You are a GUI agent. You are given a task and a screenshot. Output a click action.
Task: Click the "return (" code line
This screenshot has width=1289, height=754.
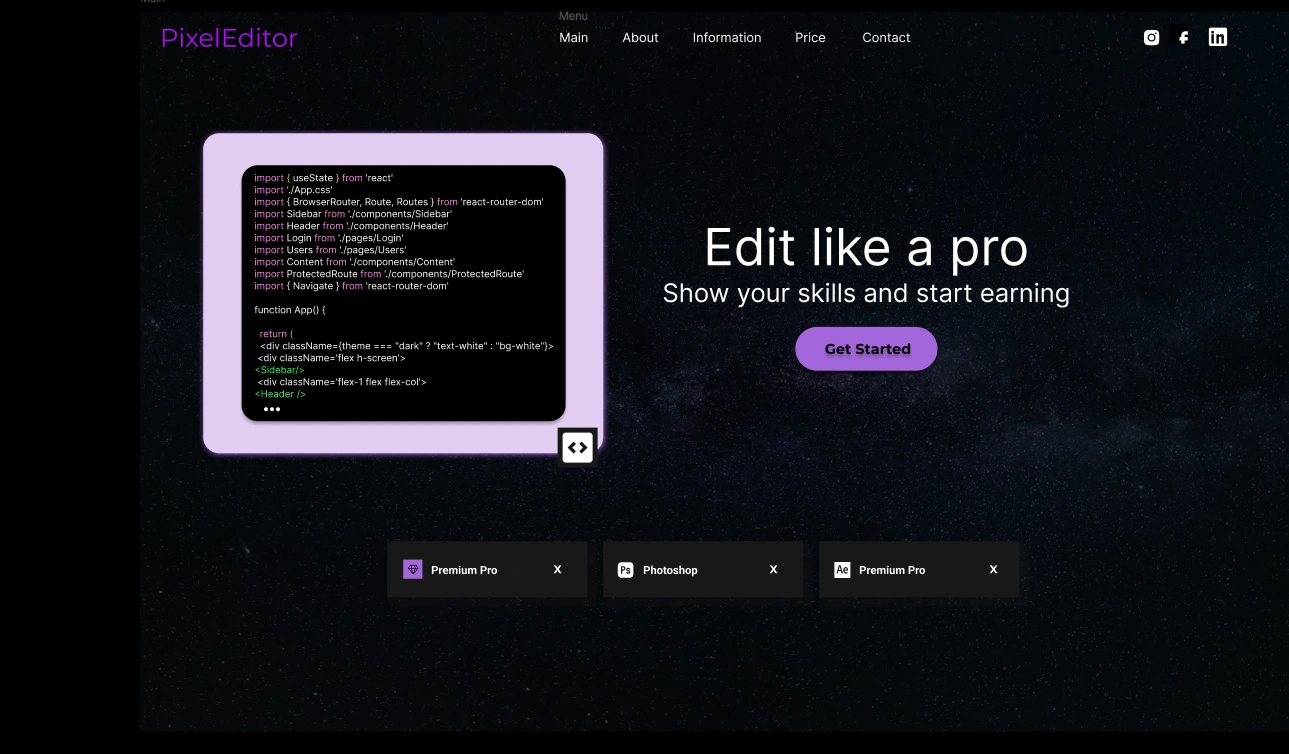(276, 334)
